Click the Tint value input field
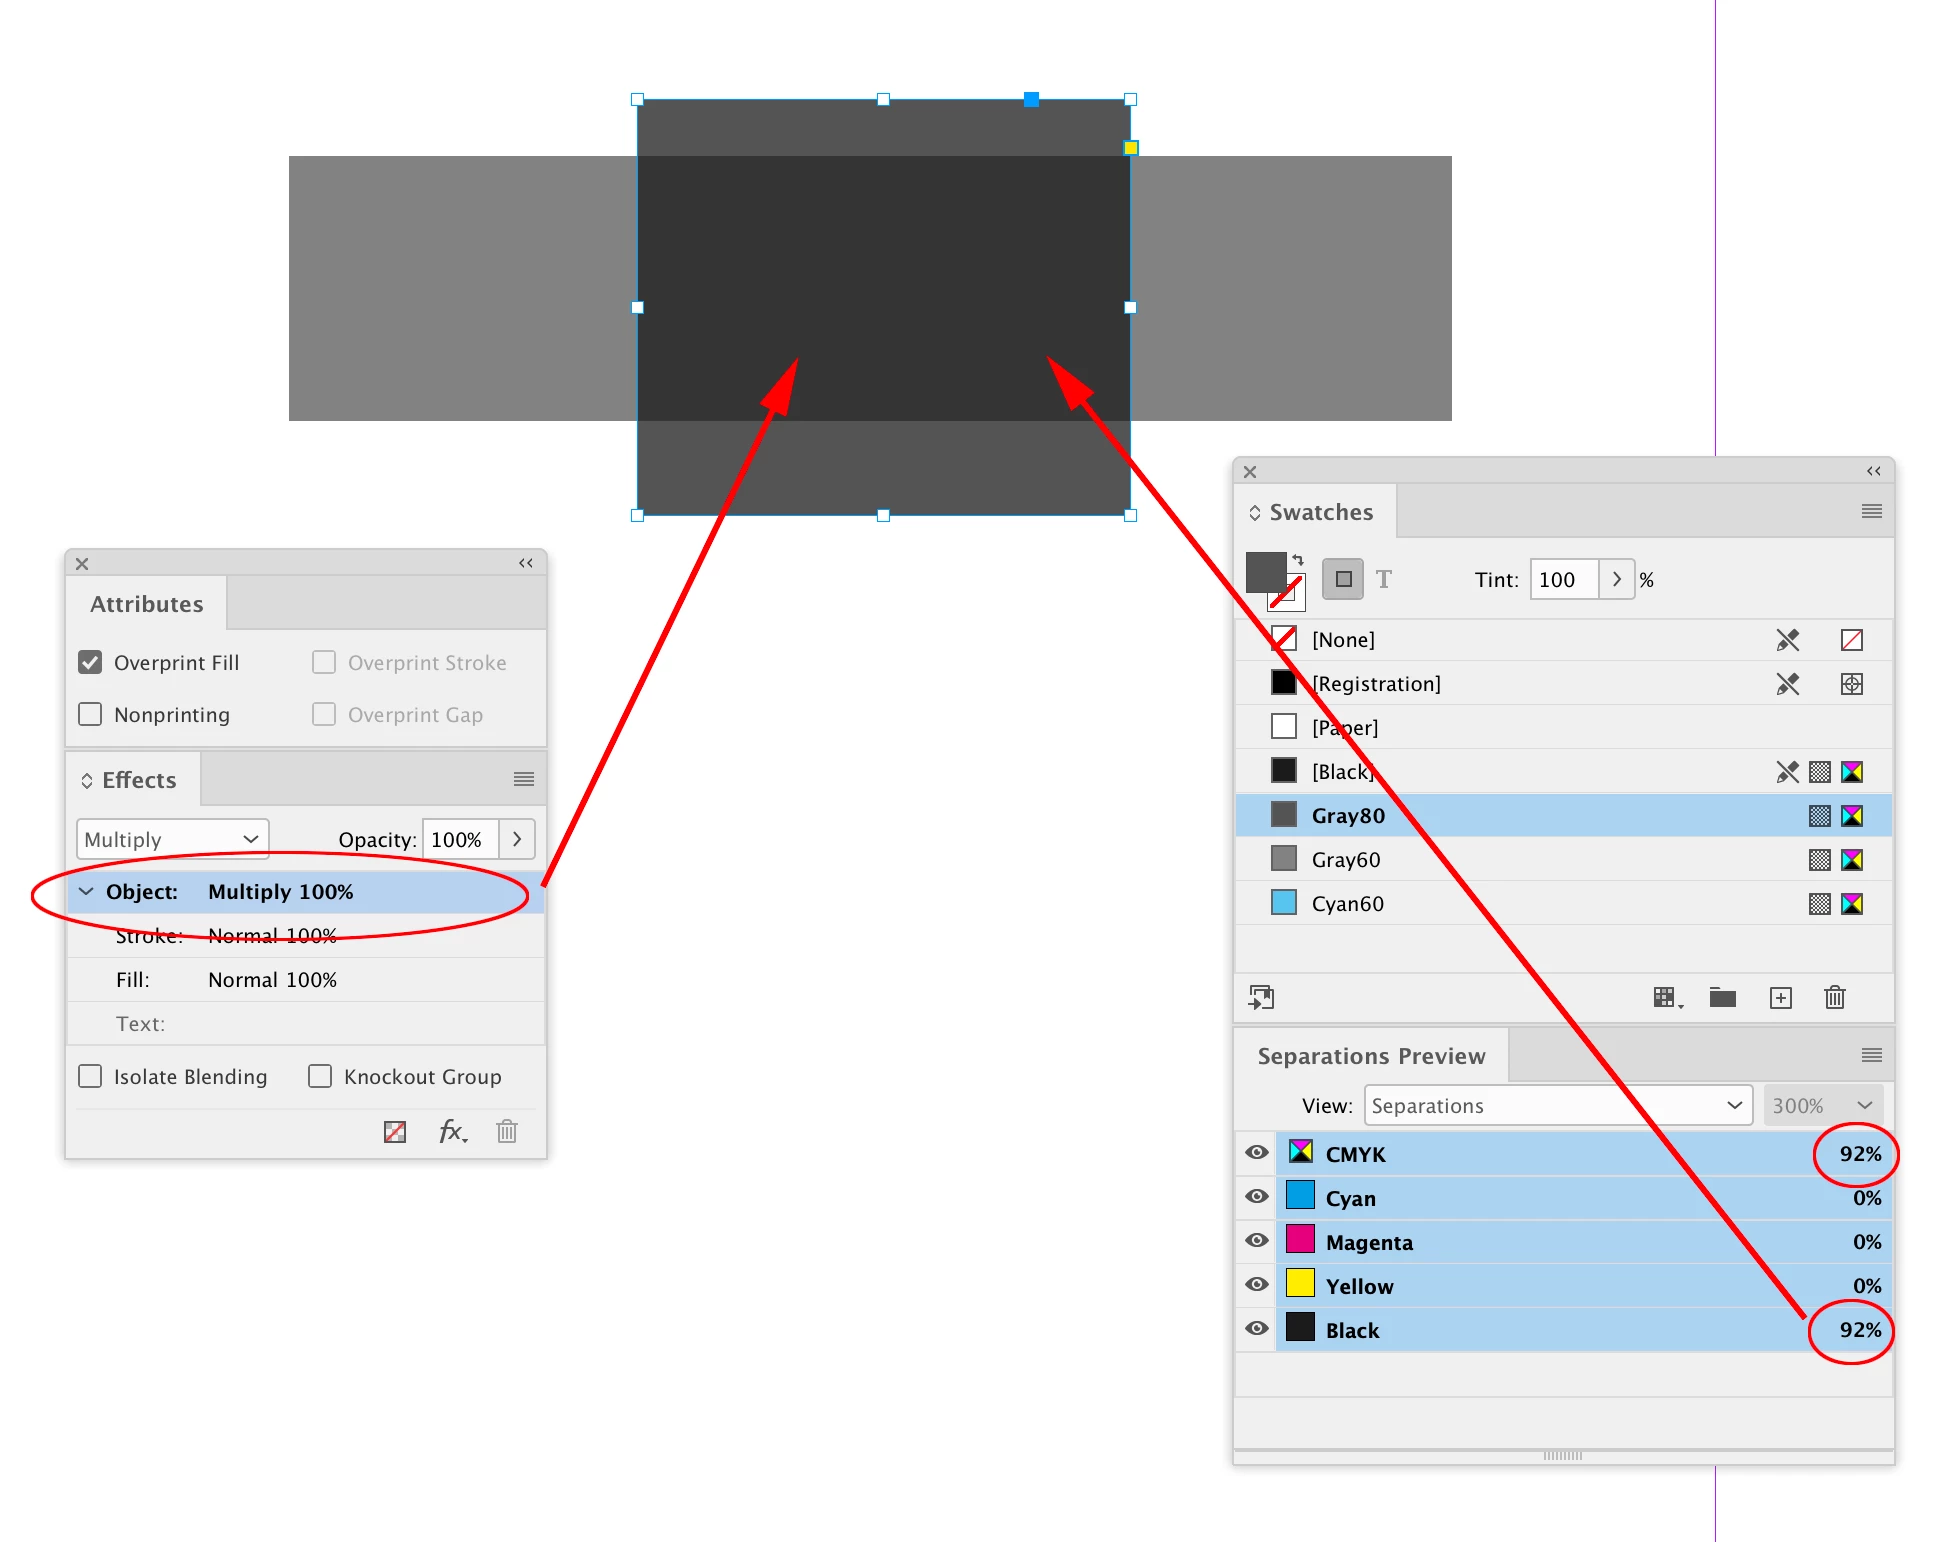This screenshot has width=1948, height=1542. pyautogui.click(x=1563, y=579)
